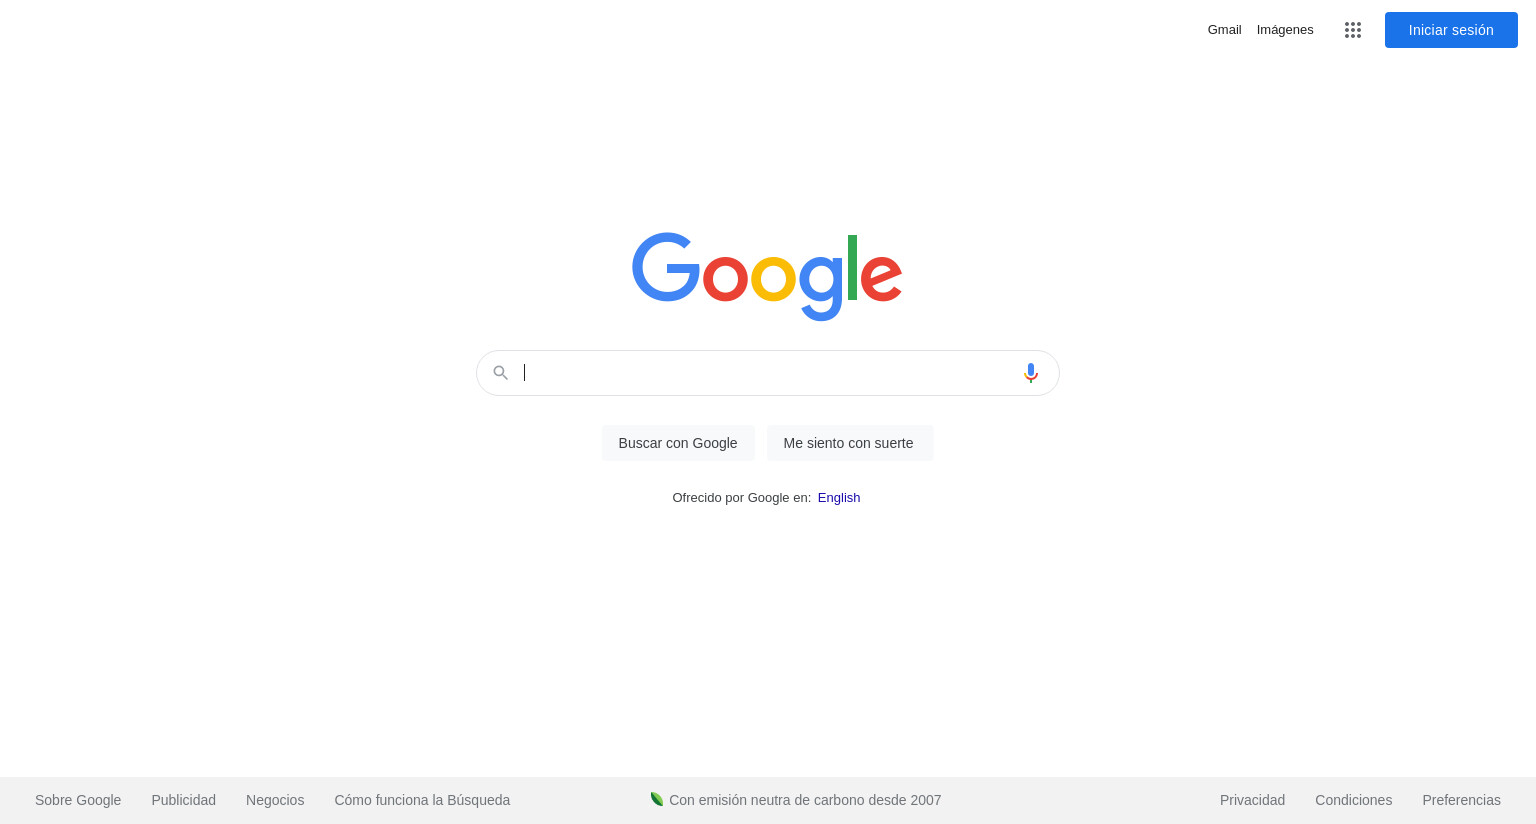Screen dimensions: 1536x824
Task: Open Cómo funciona la Búsqueda link
Action: 422,800
